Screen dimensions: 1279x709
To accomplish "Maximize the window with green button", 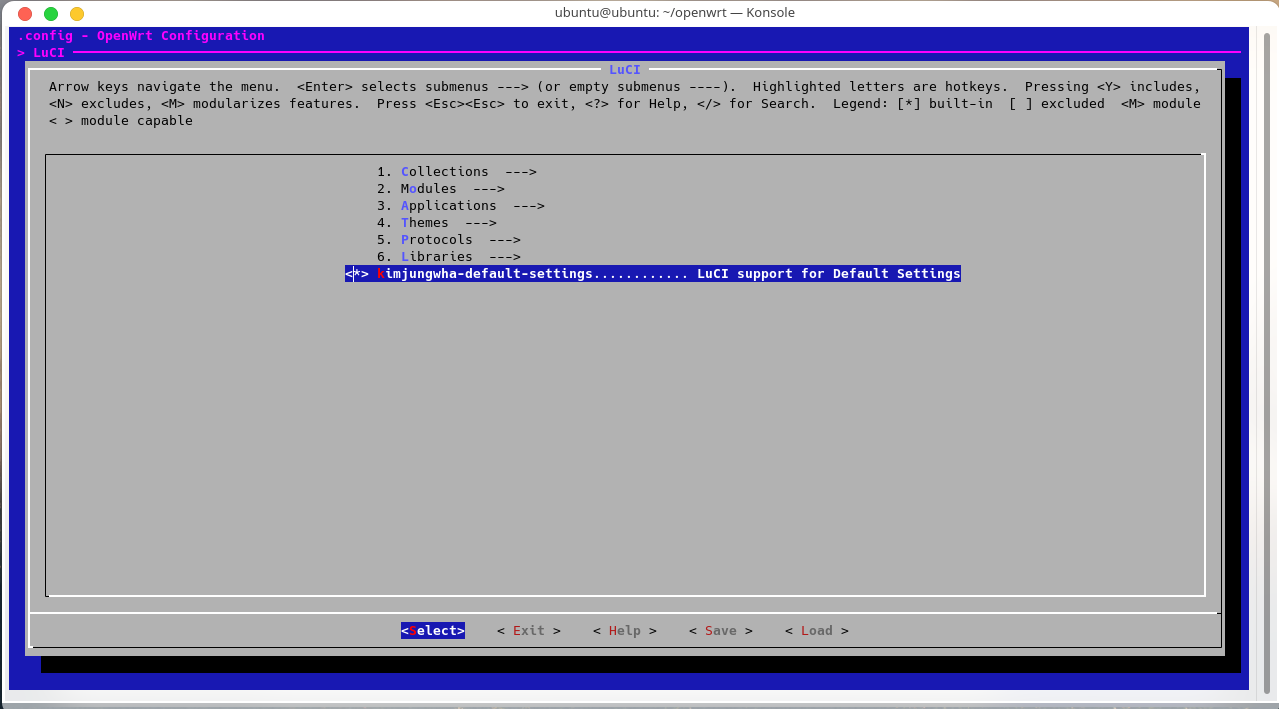I will tap(51, 13).
